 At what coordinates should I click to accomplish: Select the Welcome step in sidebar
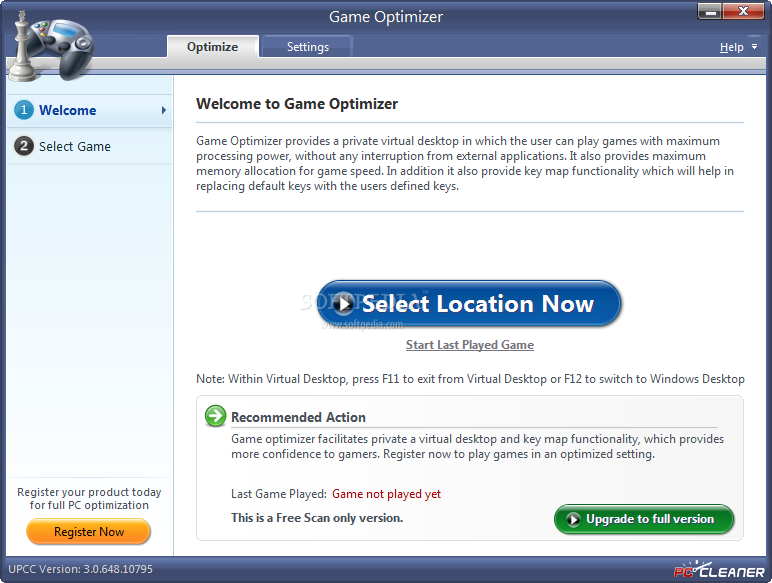pyautogui.click(x=90, y=110)
